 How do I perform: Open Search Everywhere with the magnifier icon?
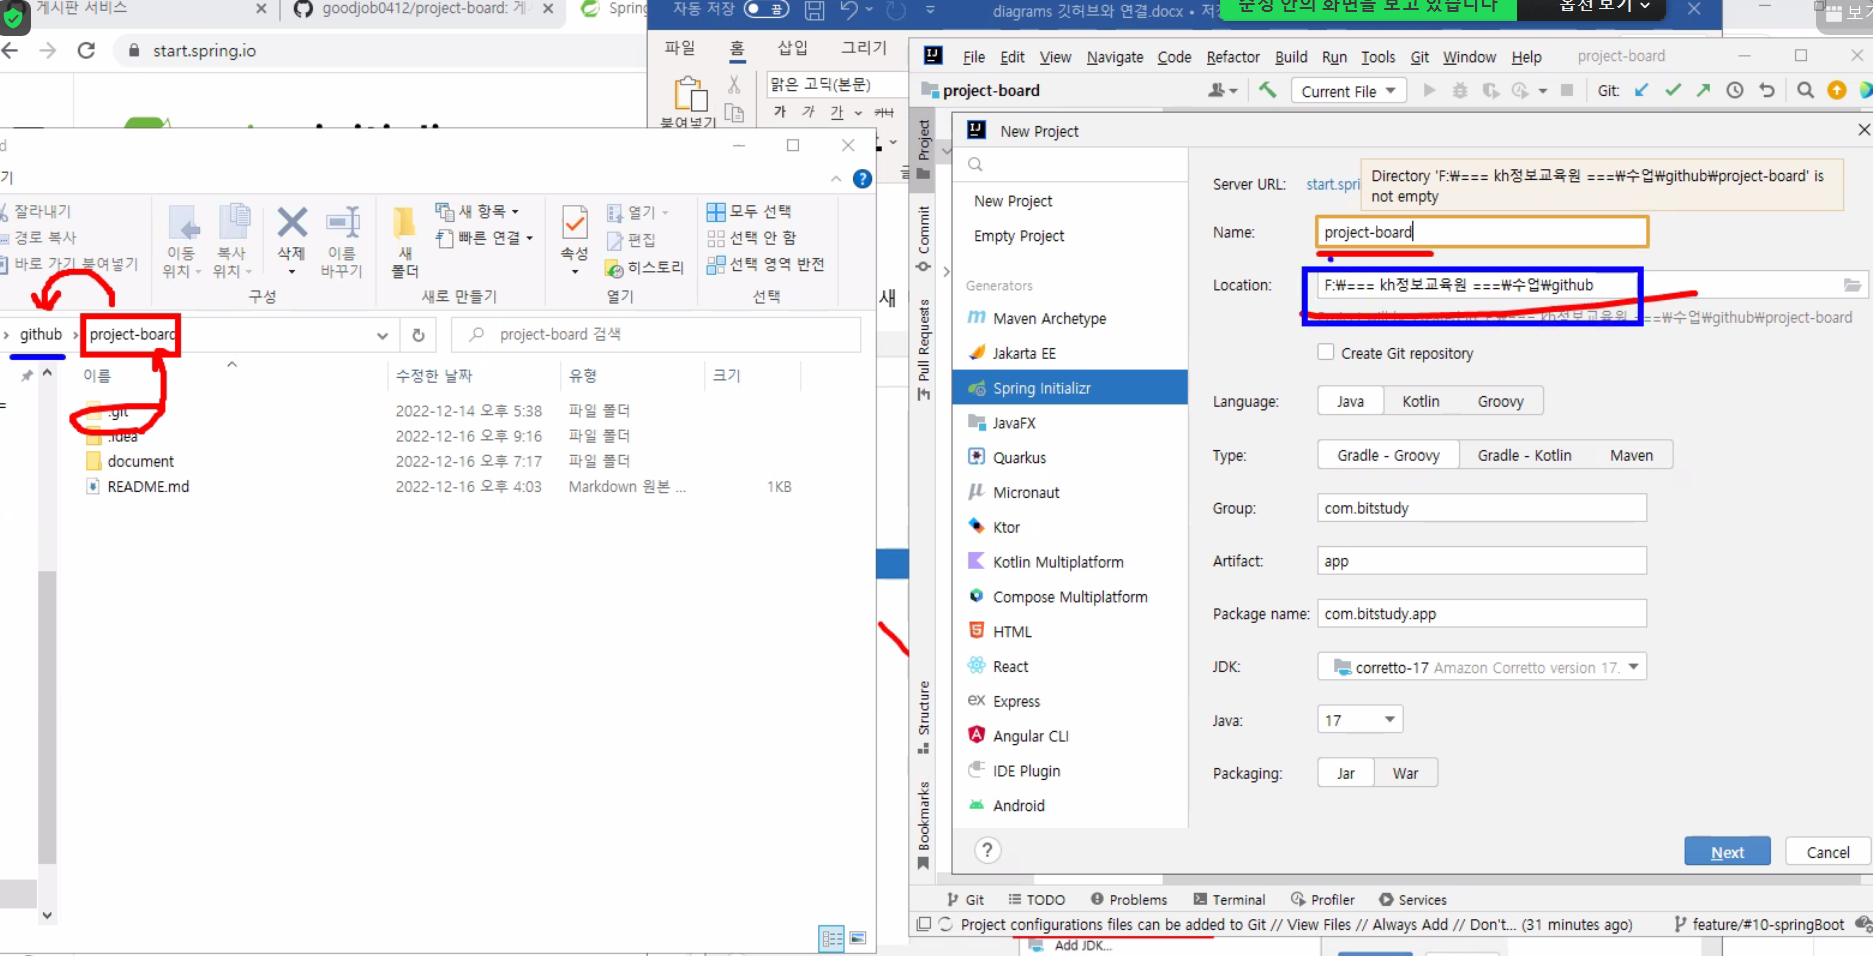[1805, 90]
